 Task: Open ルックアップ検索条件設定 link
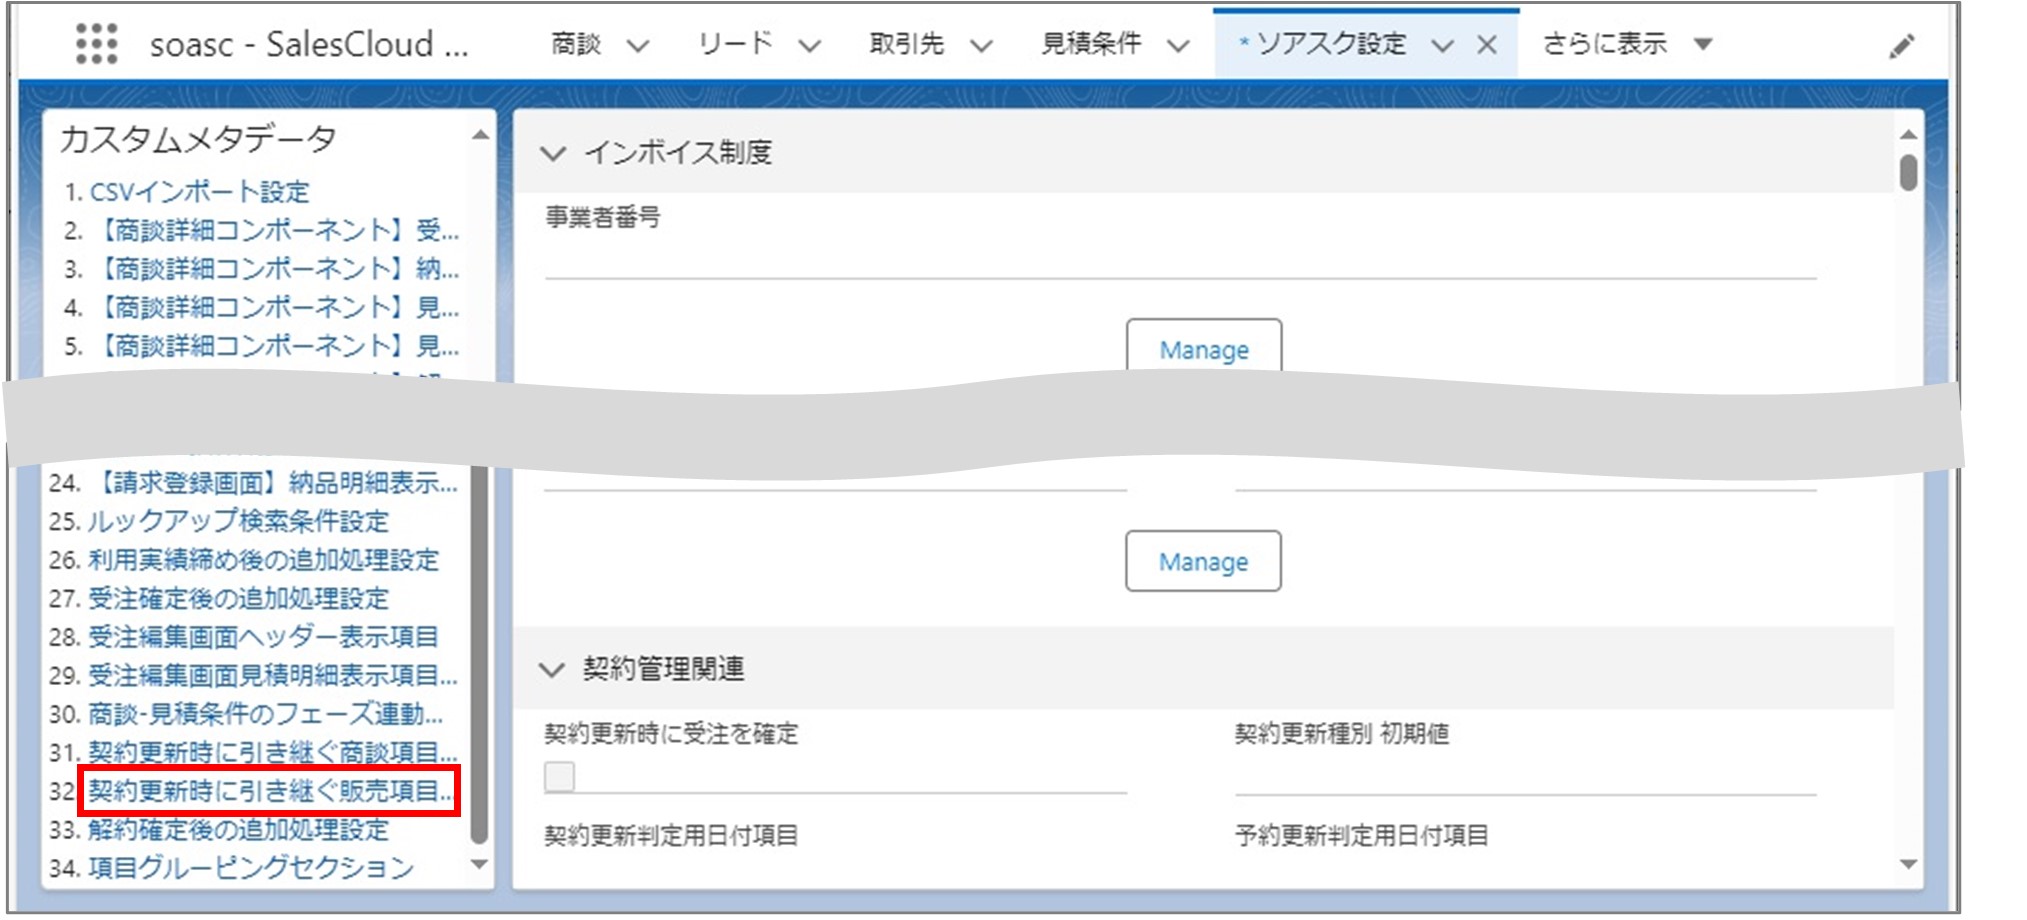click(x=238, y=521)
